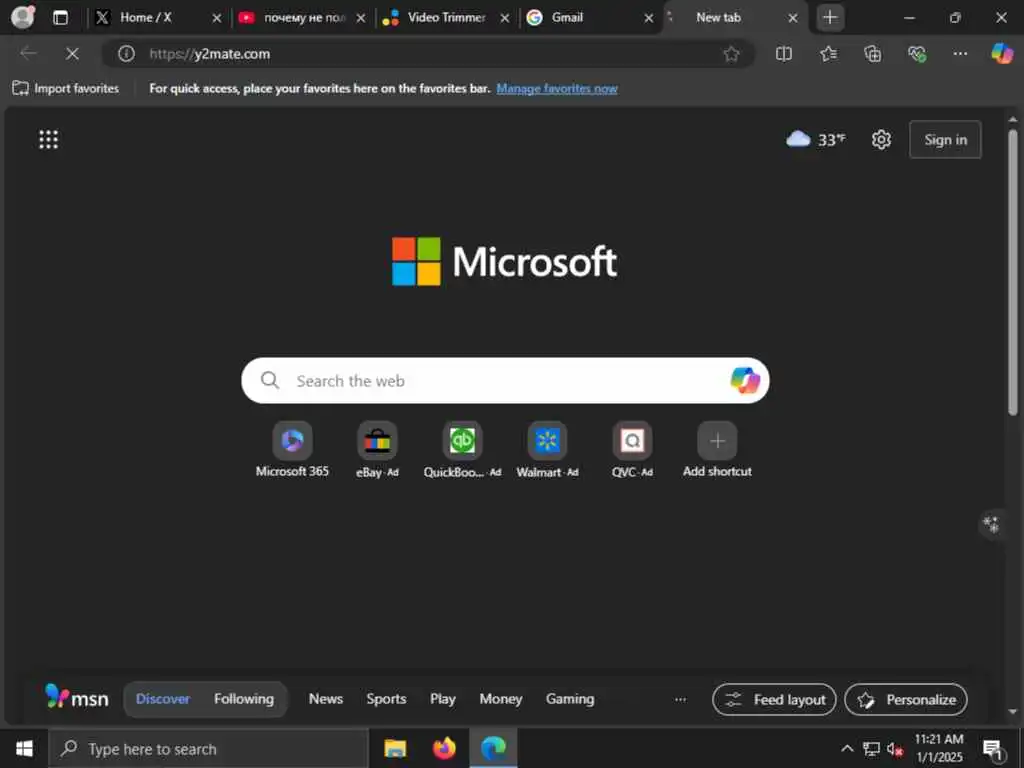
Task: Open the Windows Start menu
Action: 24,748
